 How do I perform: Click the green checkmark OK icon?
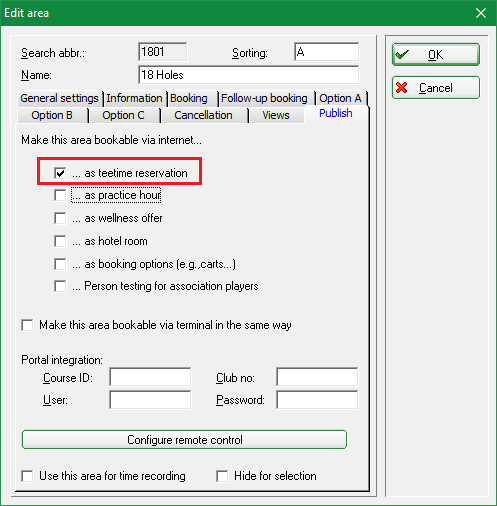click(402, 54)
